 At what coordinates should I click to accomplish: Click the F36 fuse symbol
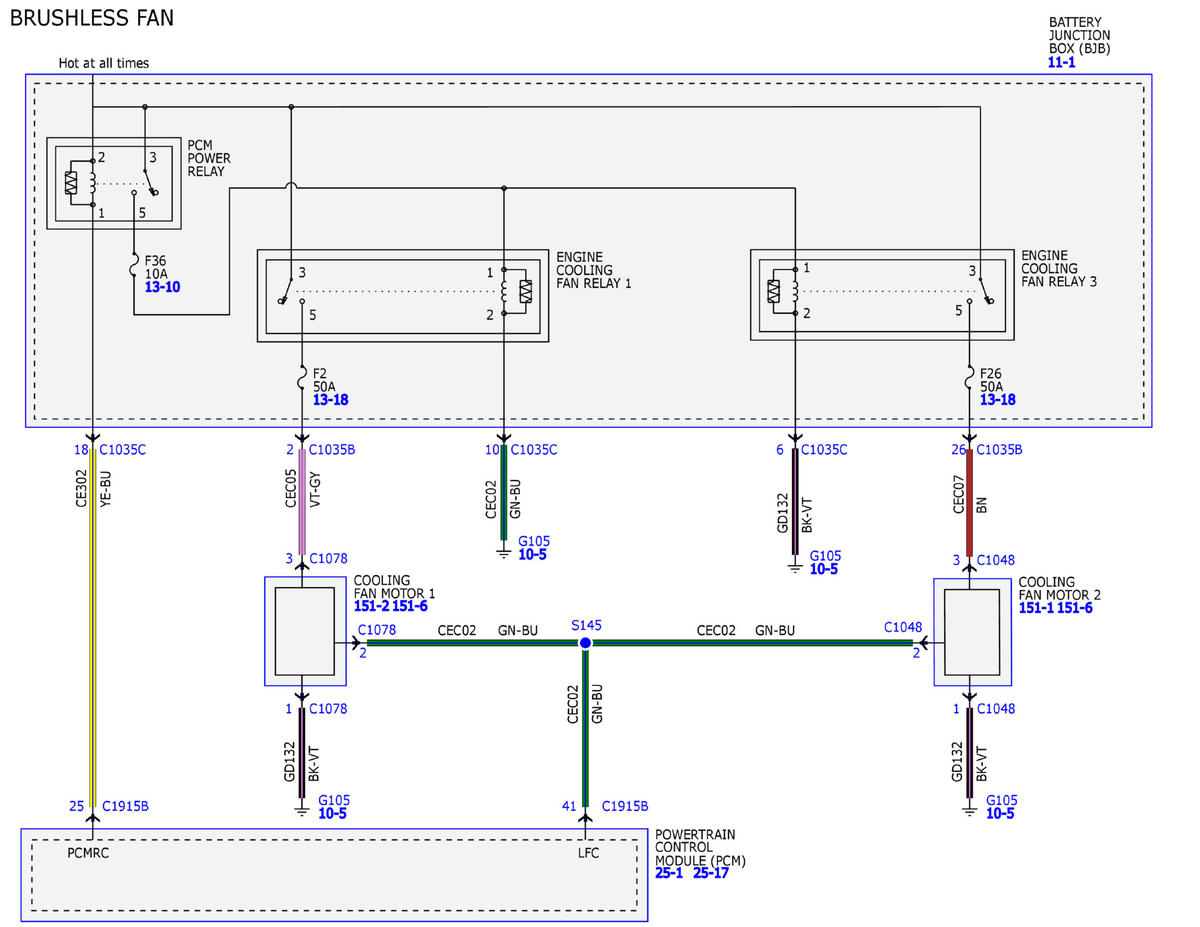click(134, 267)
